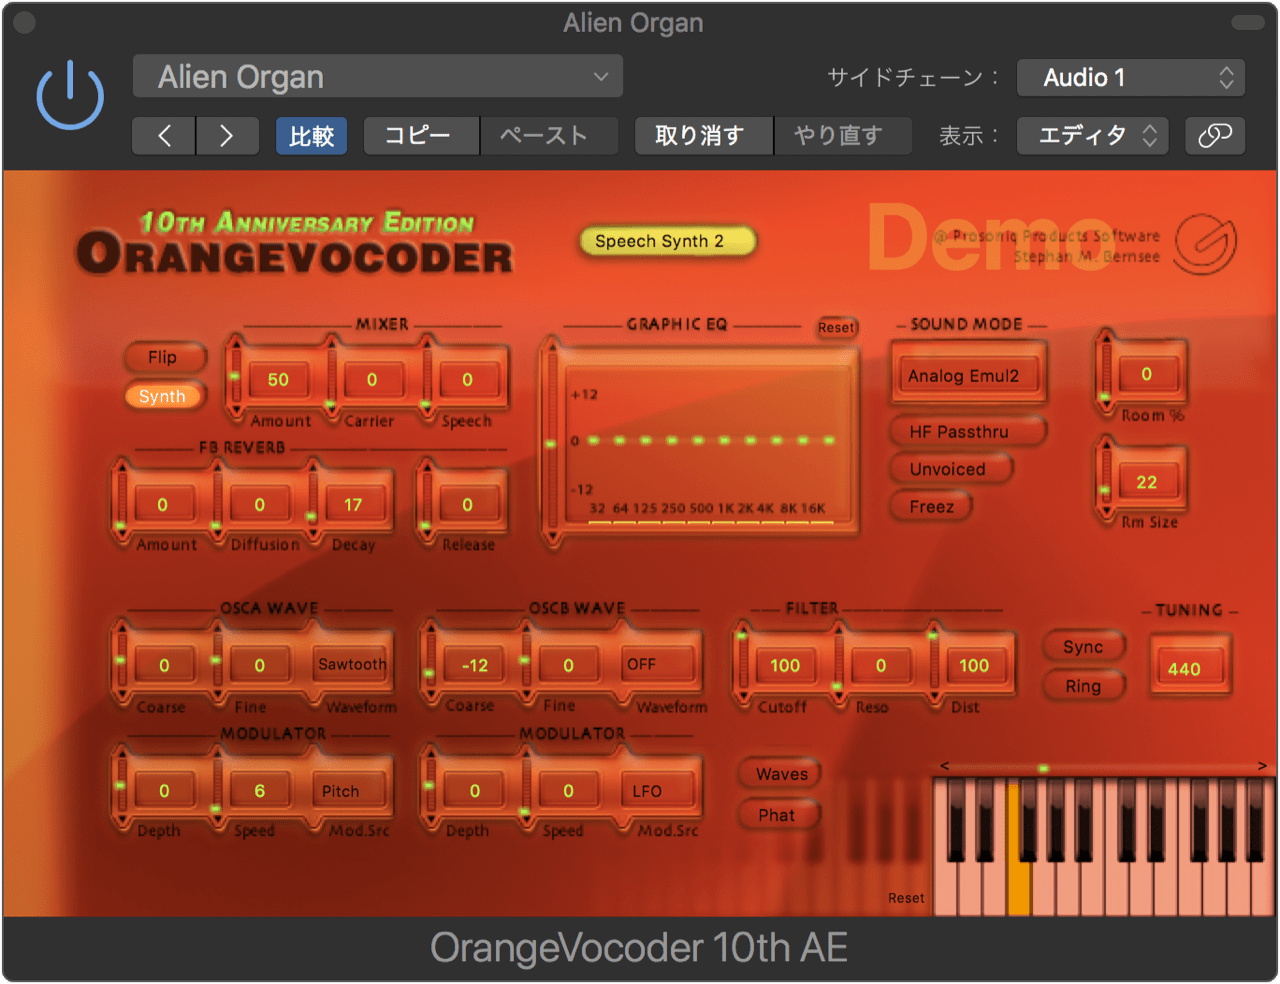Click the Prosoniq spiral logo

[1205, 241]
